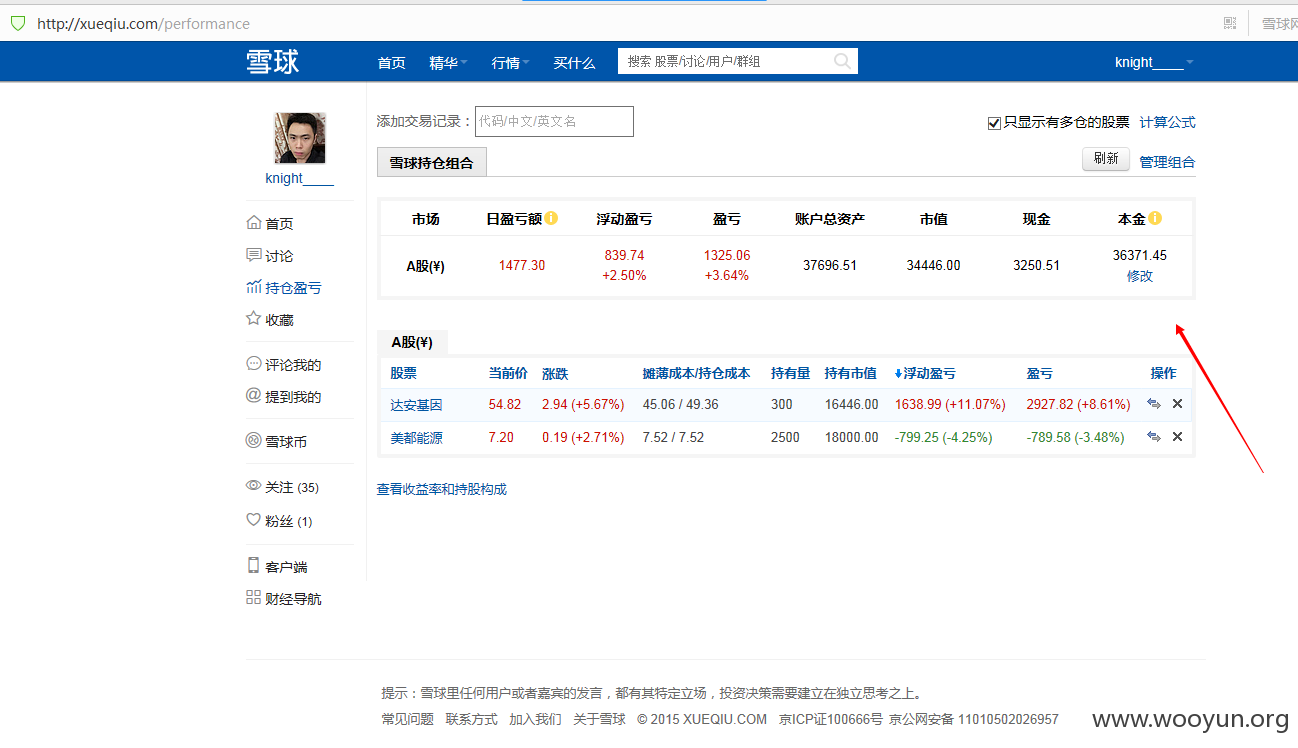Click the info icon beside 本金
1298x748 pixels.
[1155, 218]
